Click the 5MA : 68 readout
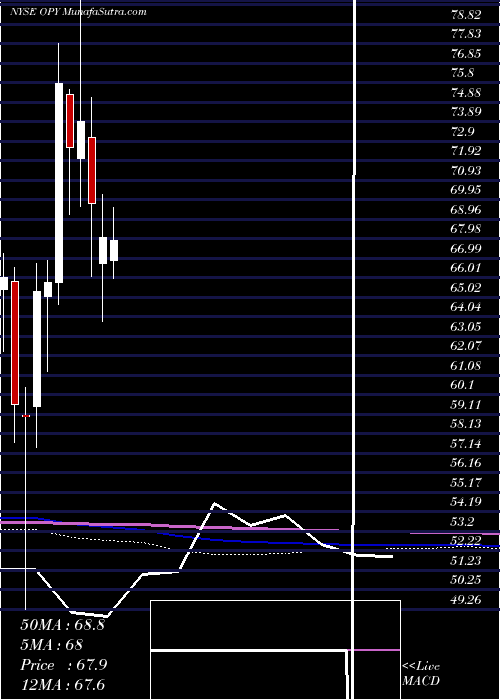This screenshot has height=700, width=500. tap(51, 645)
